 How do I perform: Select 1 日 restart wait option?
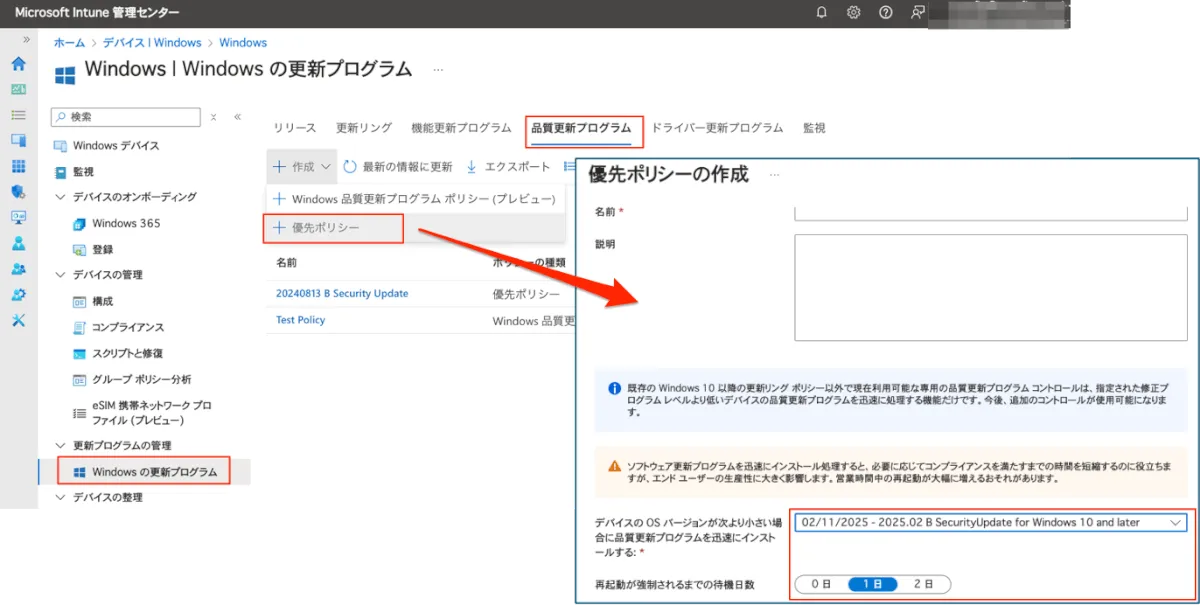click(872, 584)
